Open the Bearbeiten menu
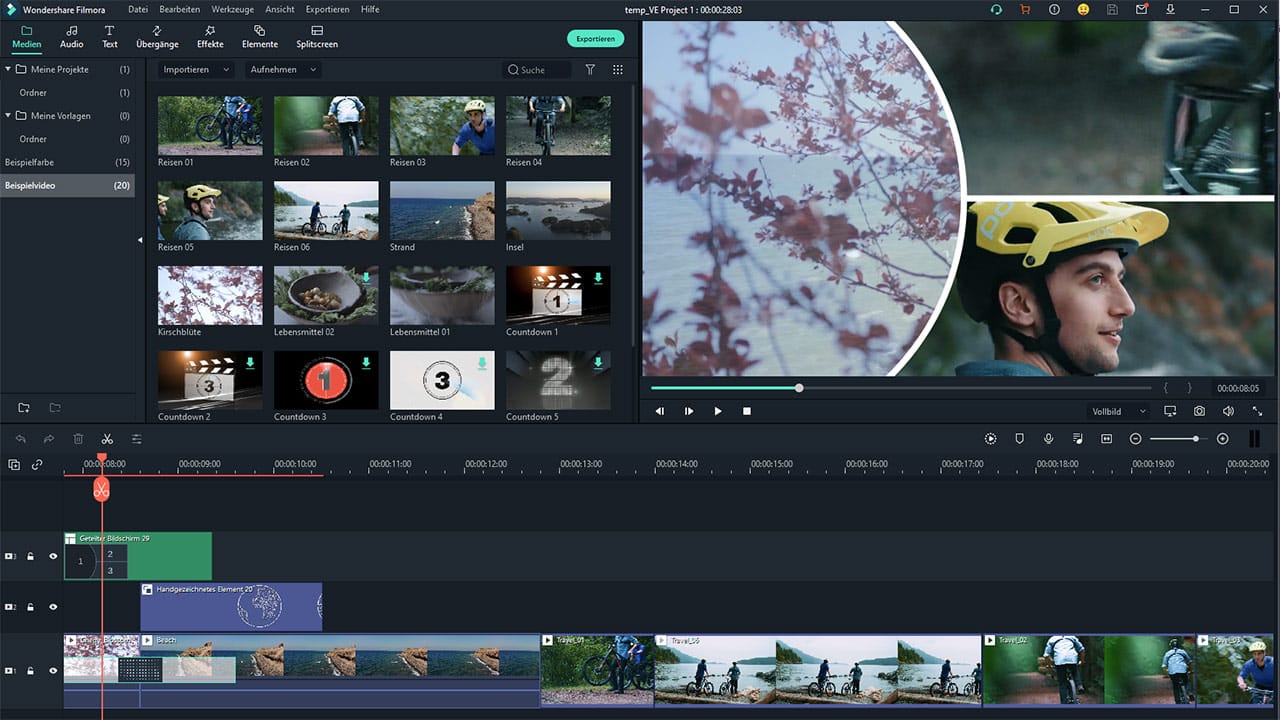 [x=179, y=9]
